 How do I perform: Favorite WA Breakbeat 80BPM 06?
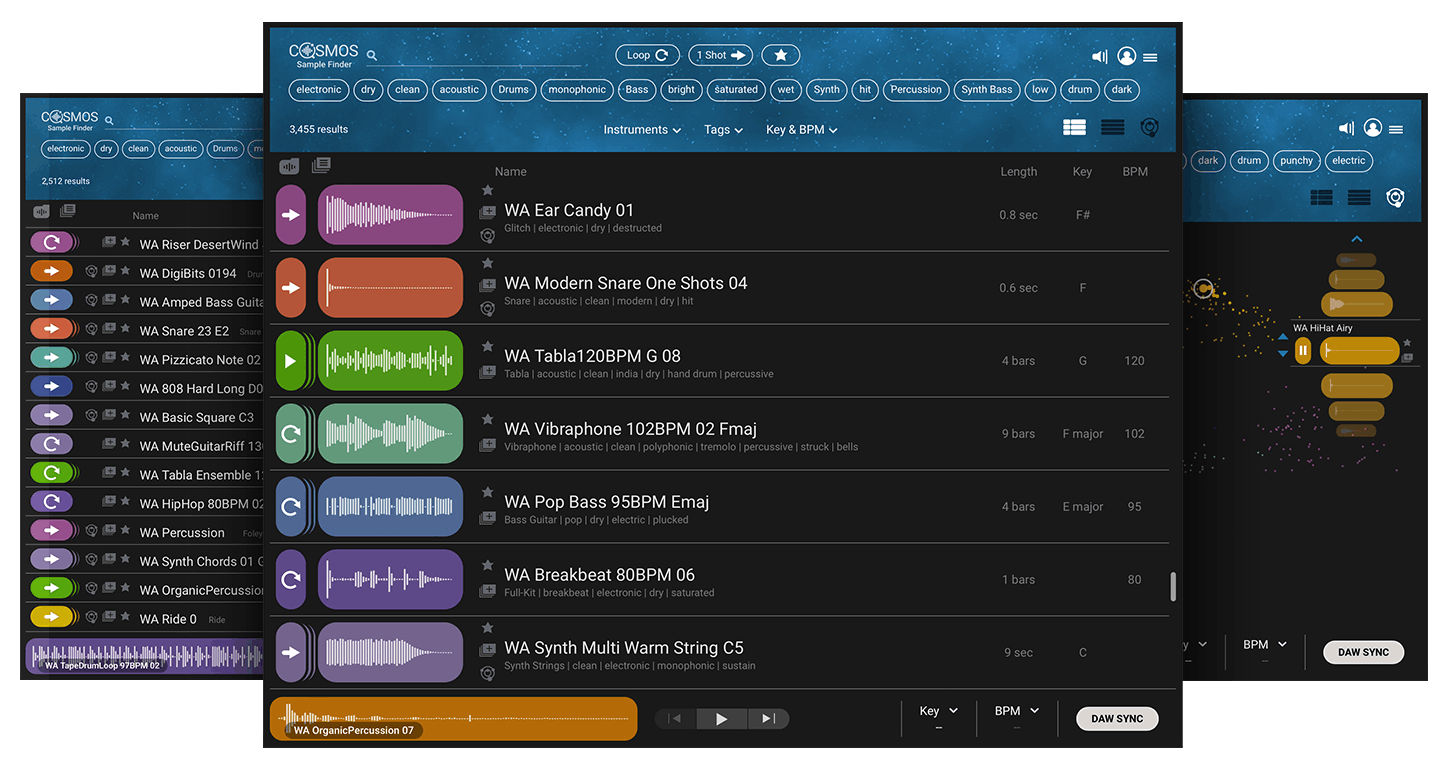tap(487, 566)
